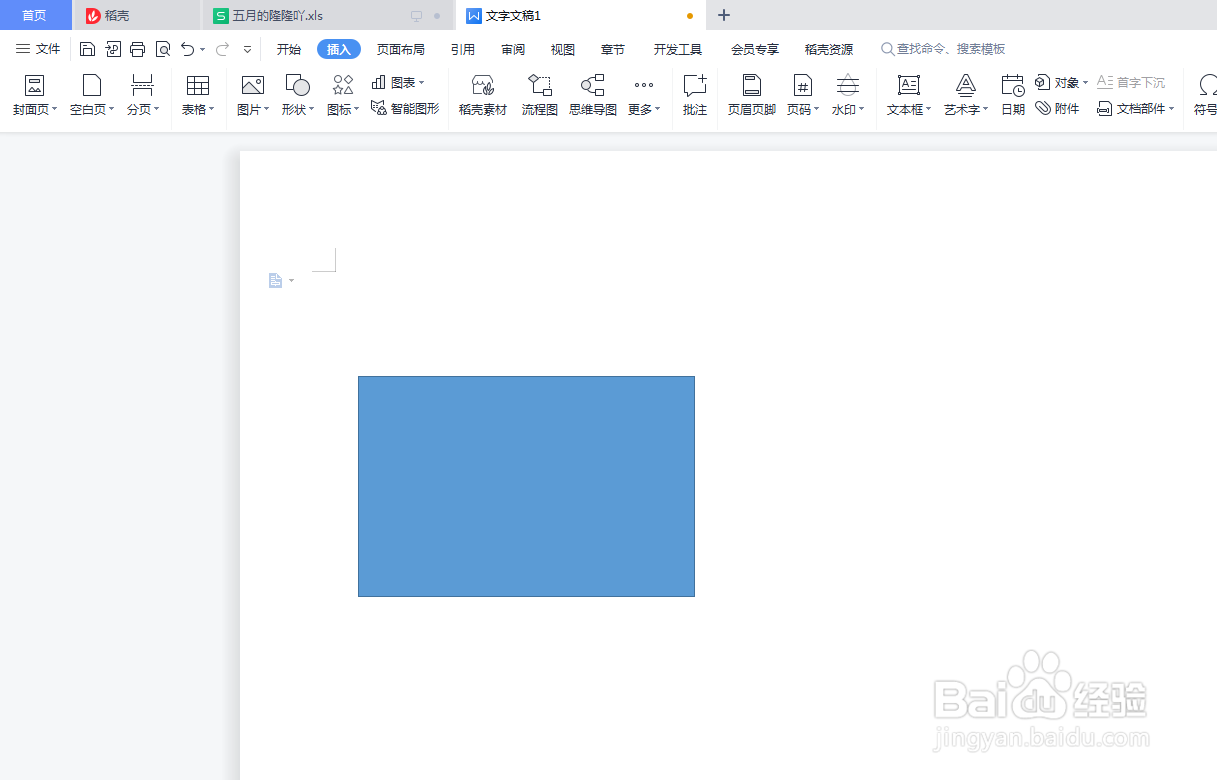
Task: Insert a flowchart (流程图)
Action: (x=540, y=95)
